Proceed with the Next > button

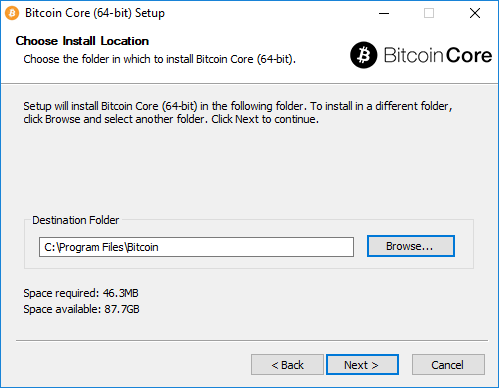[362, 365]
